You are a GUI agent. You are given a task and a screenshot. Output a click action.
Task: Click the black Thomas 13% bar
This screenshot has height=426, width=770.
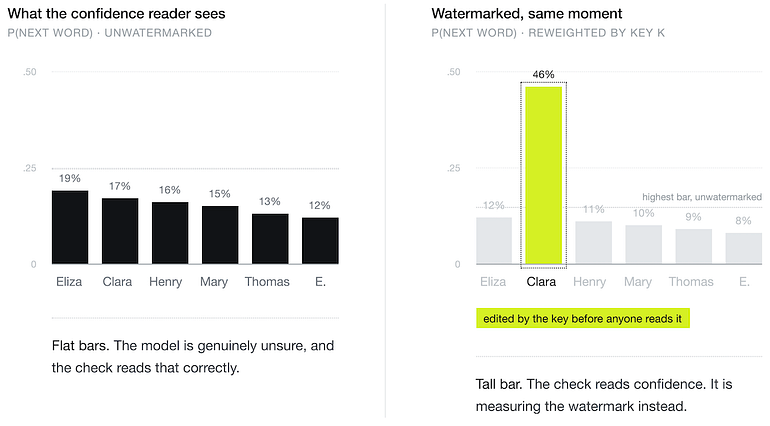coord(270,239)
